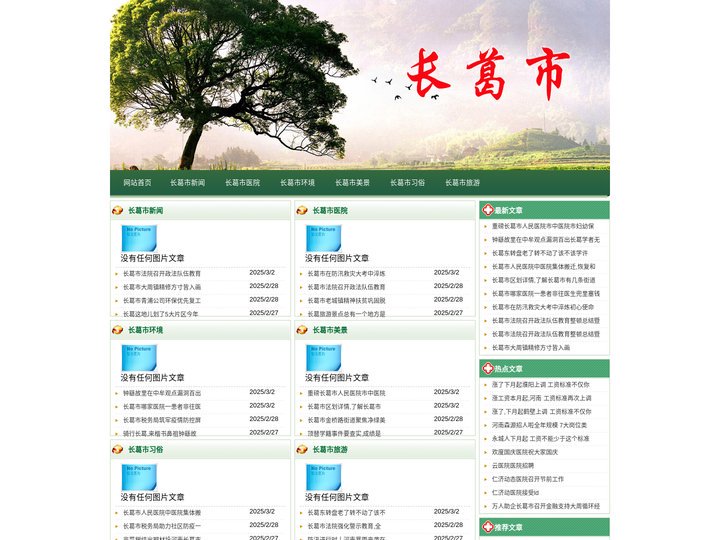
Task: Open the 长葛市环境 section heading link
Action: (x=146, y=330)
